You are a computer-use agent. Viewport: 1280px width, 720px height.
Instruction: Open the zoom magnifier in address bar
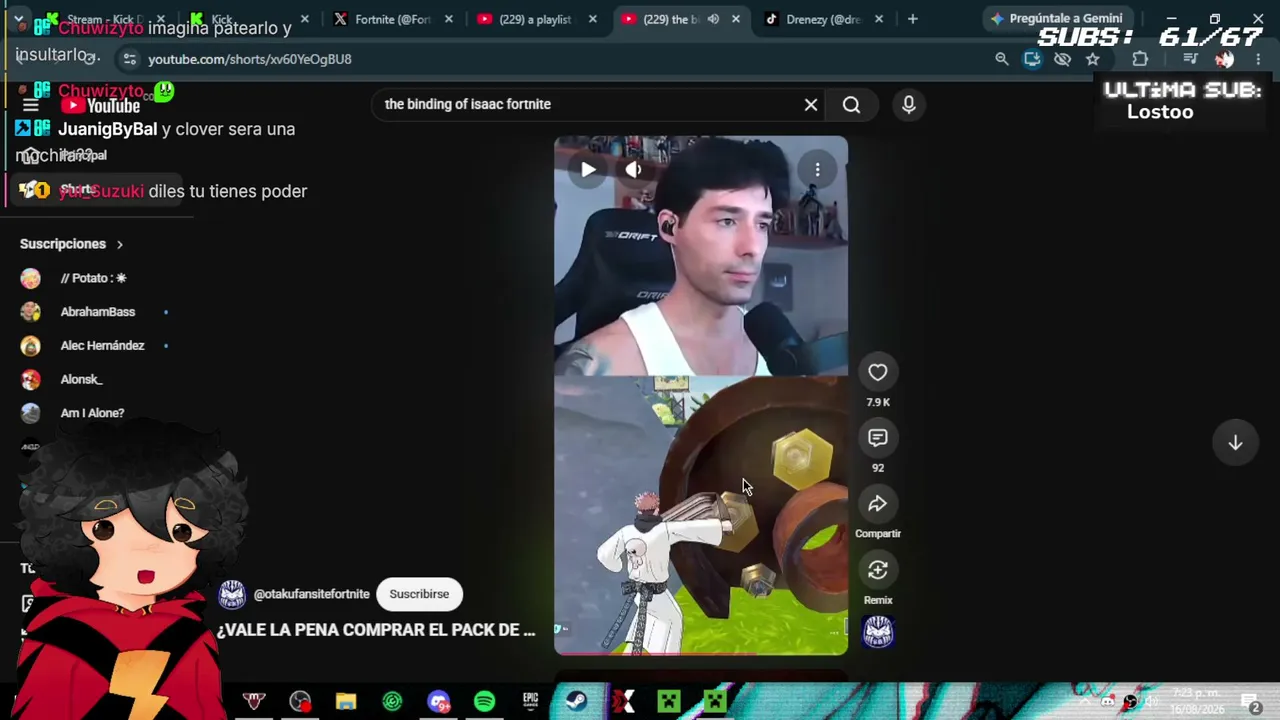1001,59
